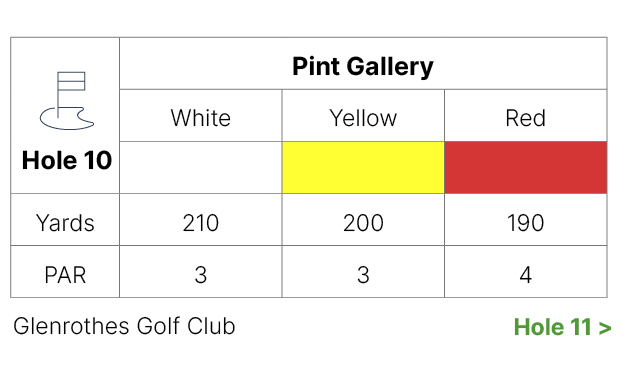Select the 190 yards cell
Image resolution: width=625 pixels, height=365 pixels.
click(x=526, y=220)
